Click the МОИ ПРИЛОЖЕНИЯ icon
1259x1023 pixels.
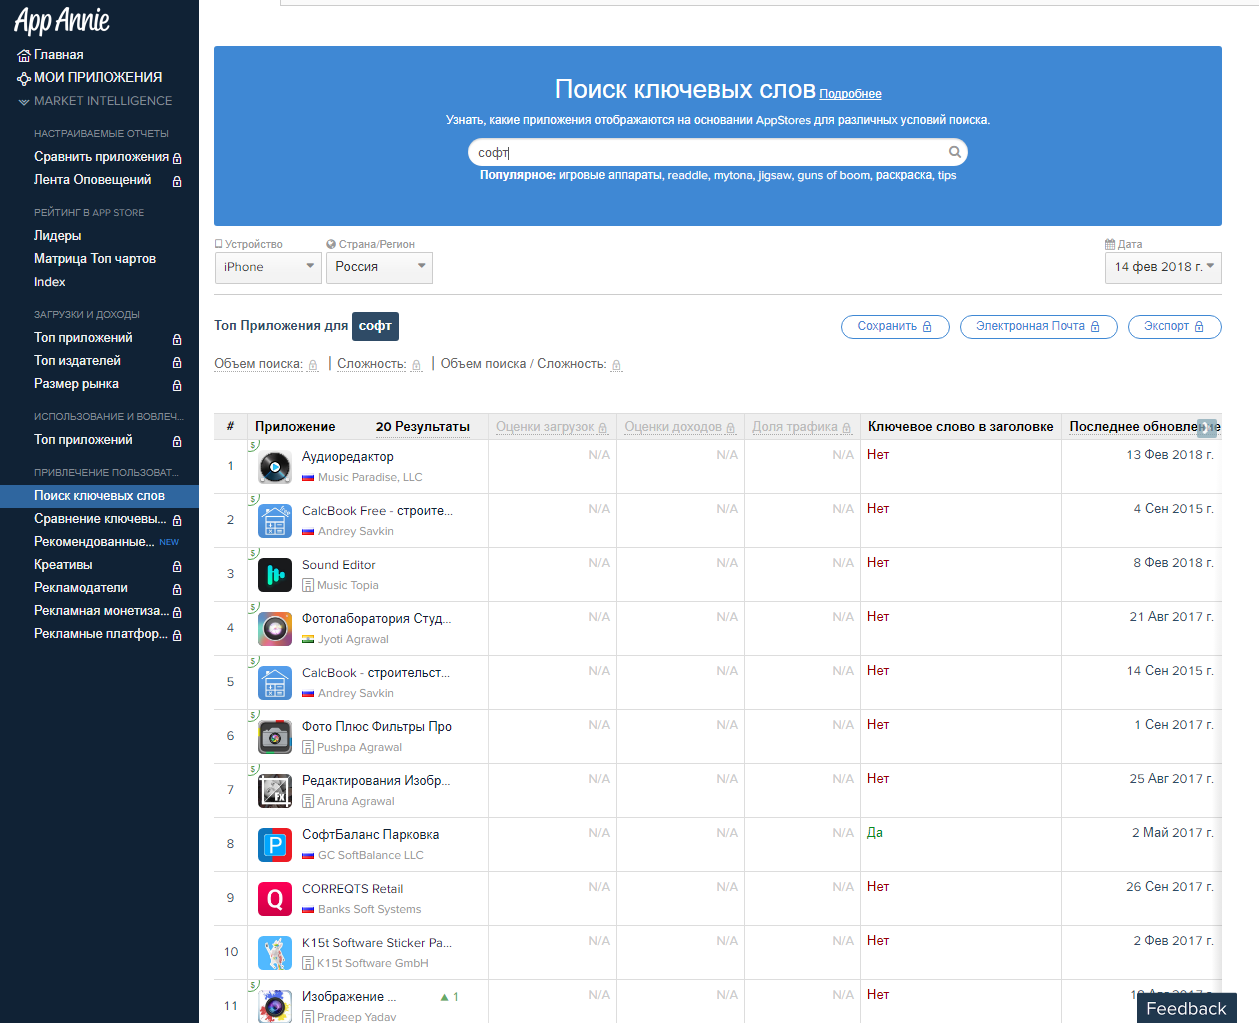[x=24, y=78]
